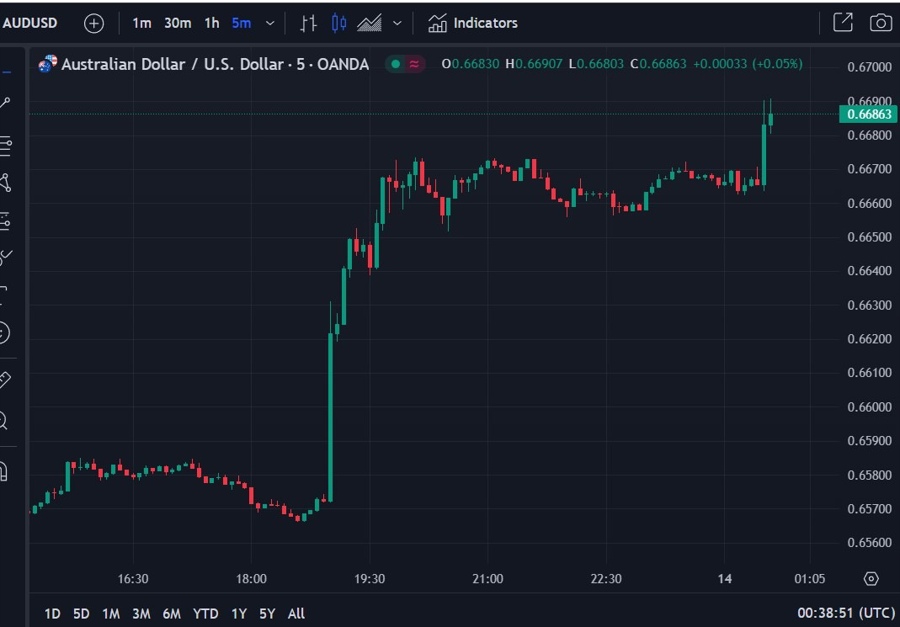Select the Area chart type
Screen dimensions: 900x627
point(370,23)
